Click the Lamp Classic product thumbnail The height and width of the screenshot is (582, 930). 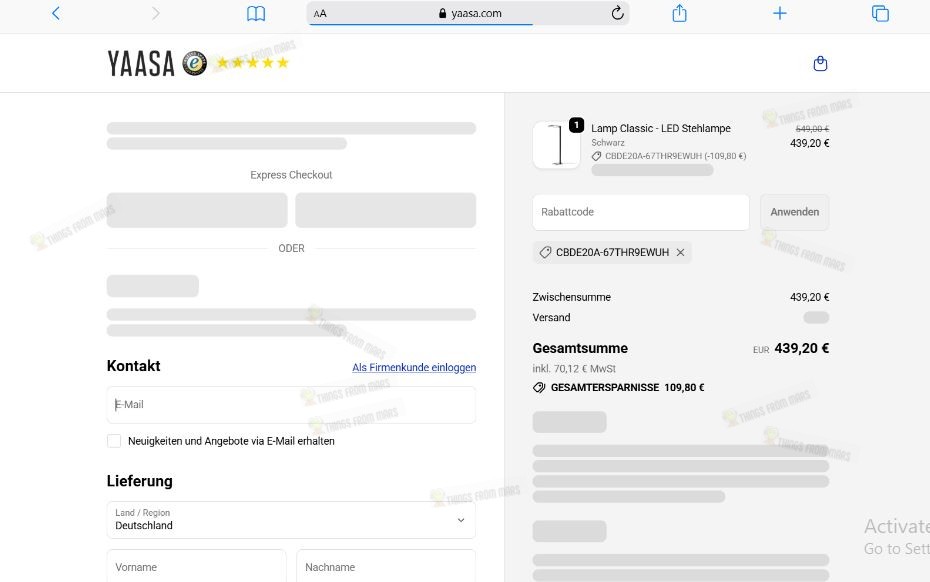(556, 145)
